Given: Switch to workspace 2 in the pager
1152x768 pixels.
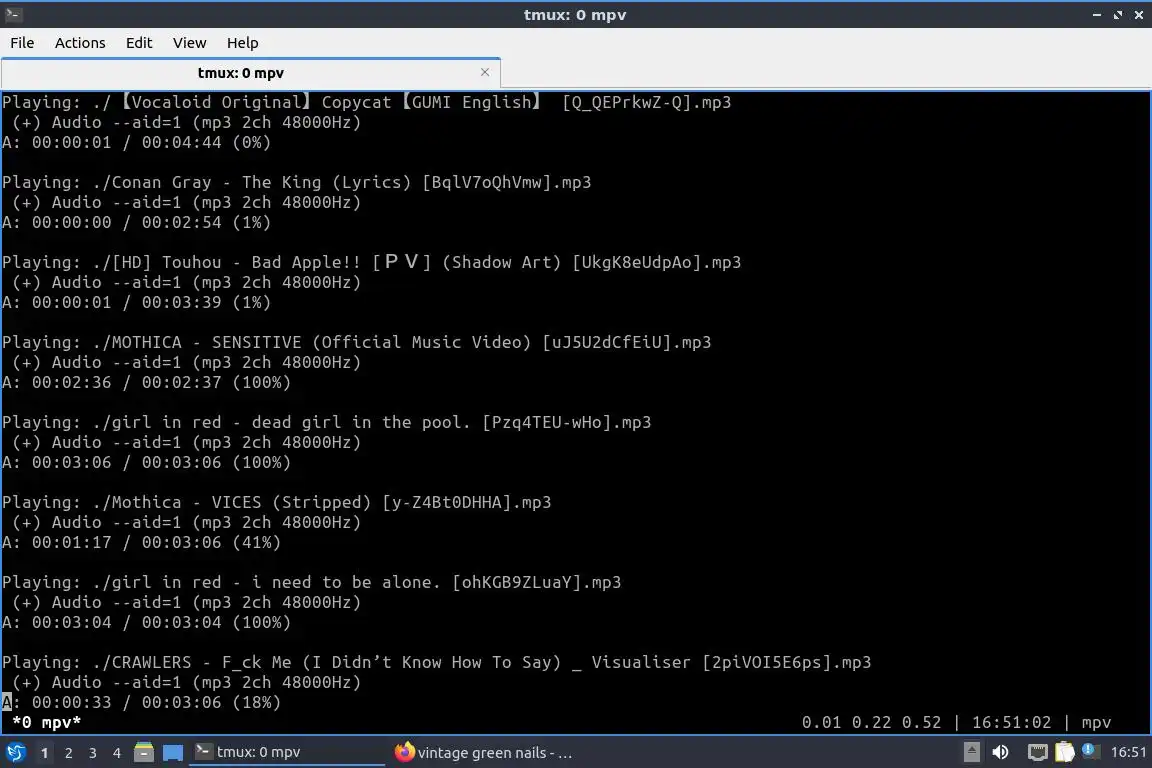Looking at the screenshot, I should (x=68, y=753).
